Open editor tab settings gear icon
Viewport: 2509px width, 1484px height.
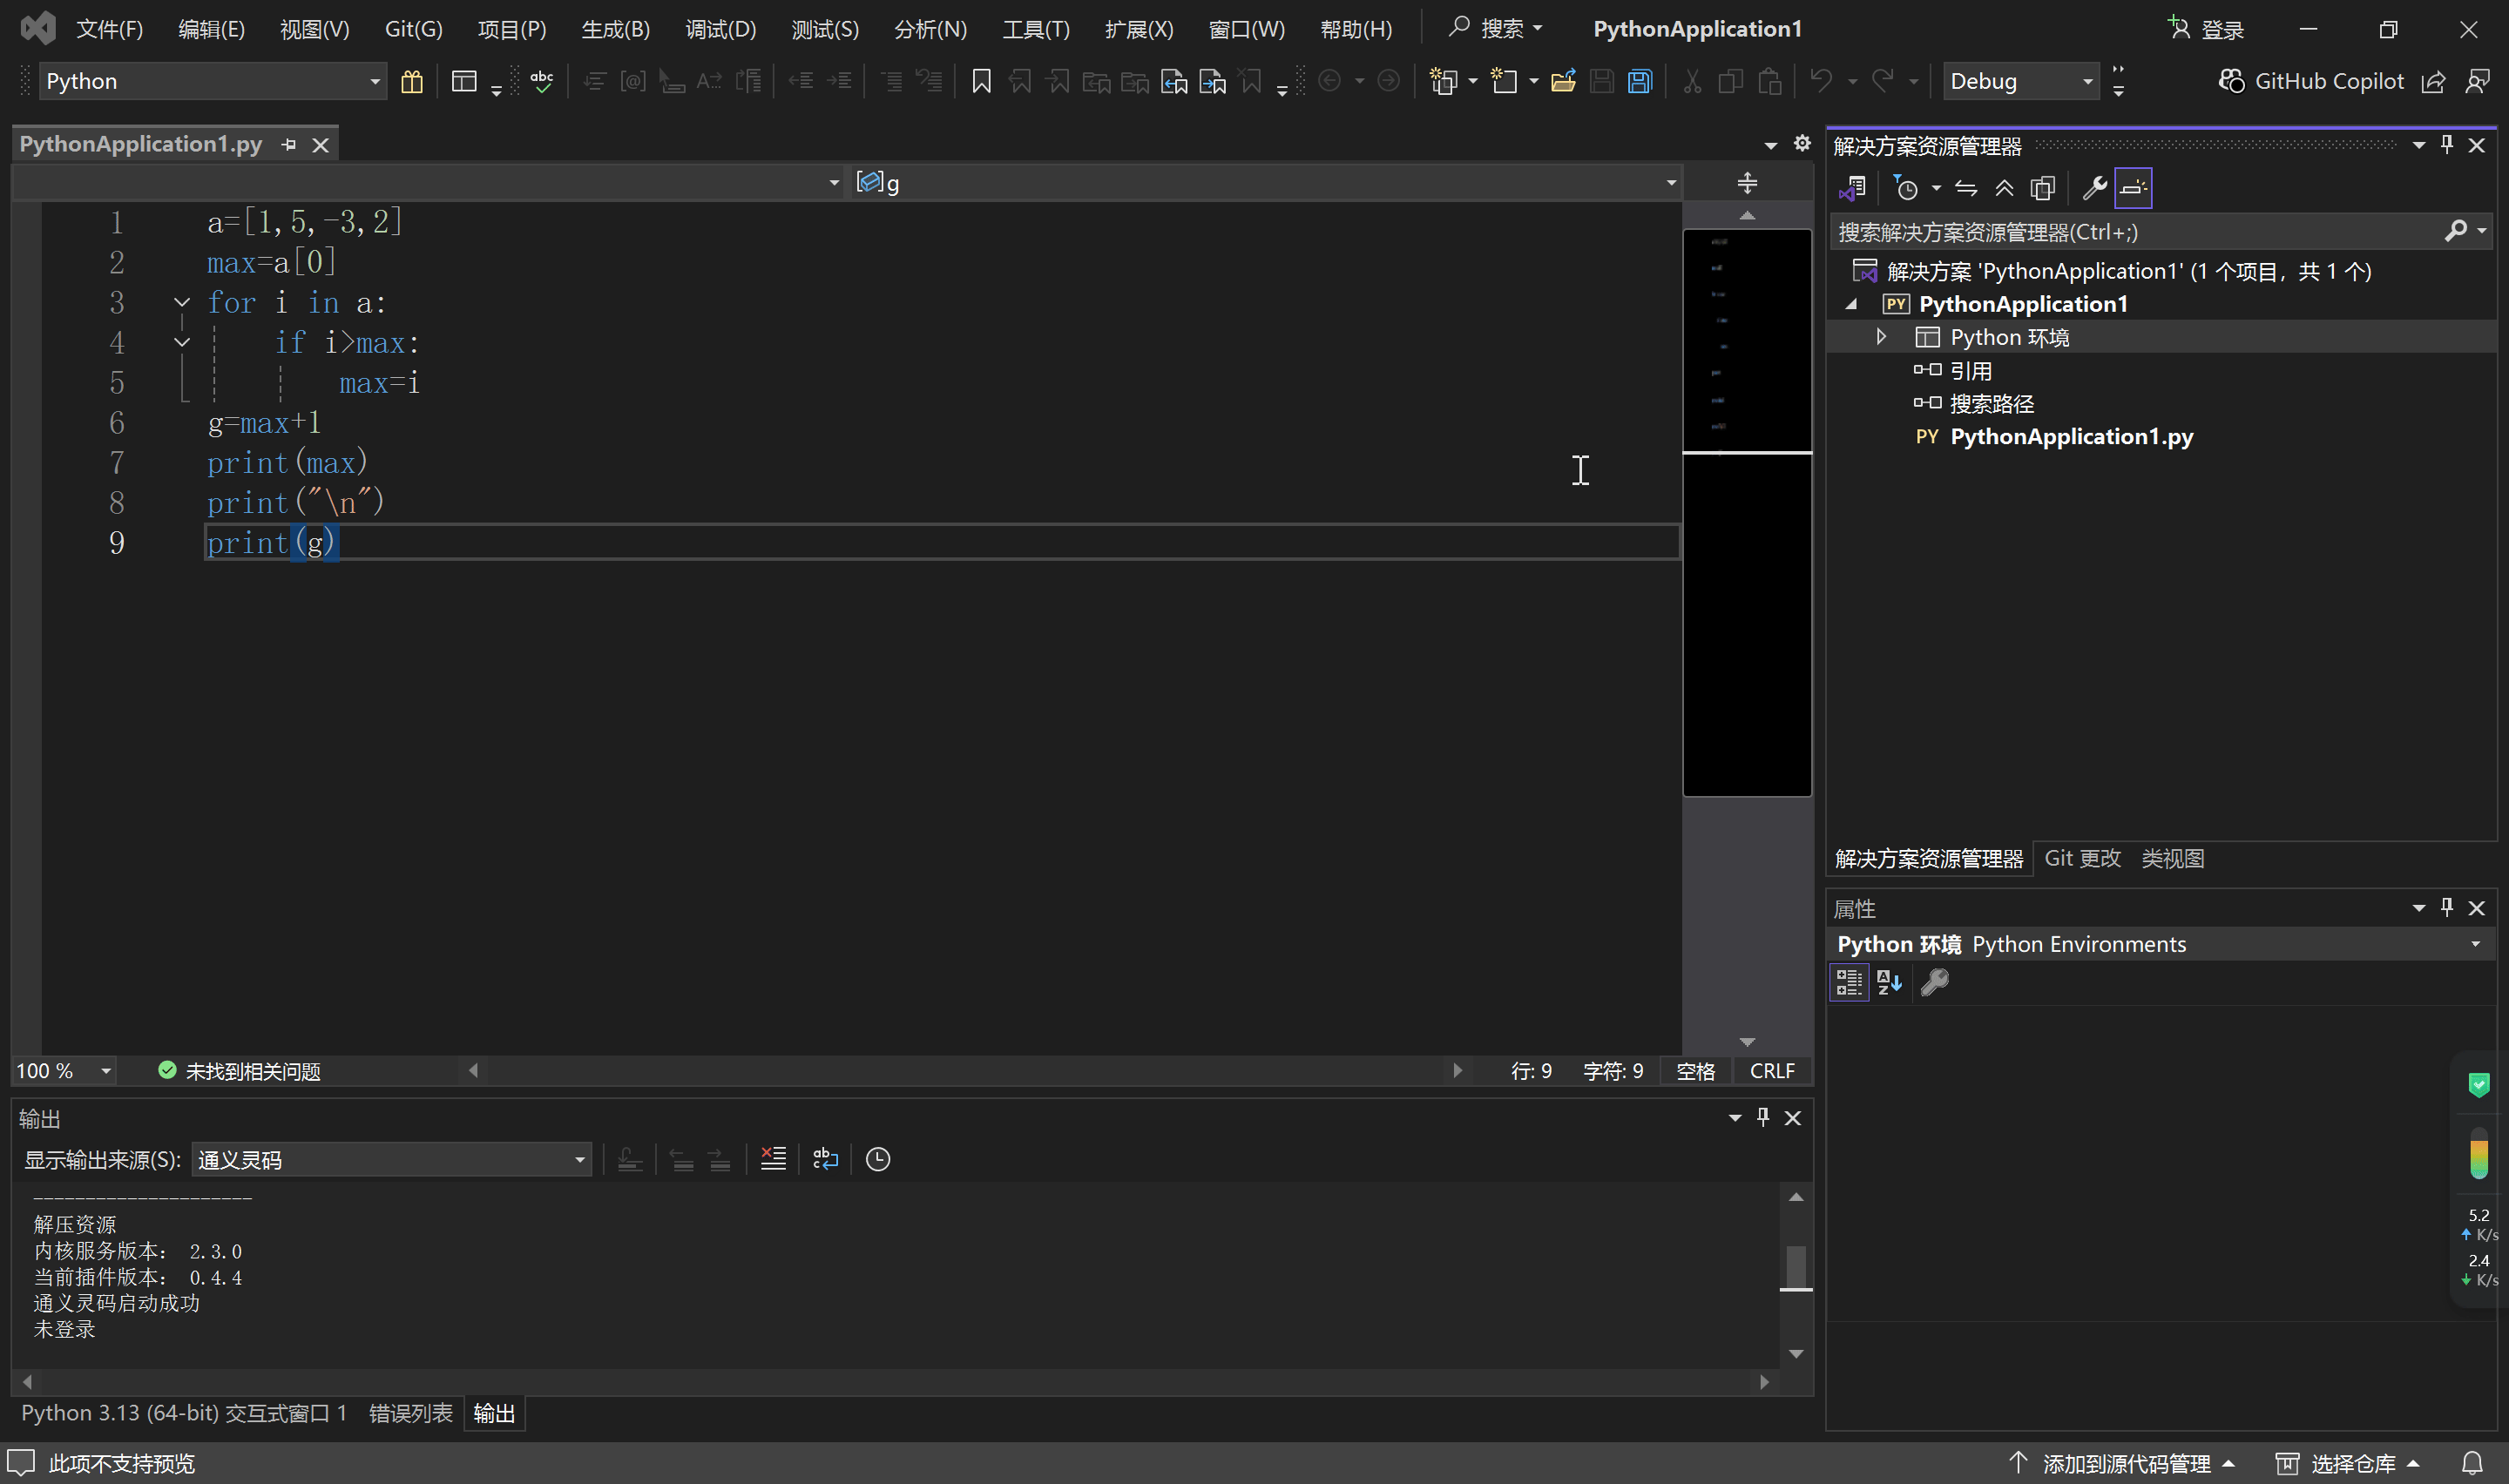click(1802, 144)
